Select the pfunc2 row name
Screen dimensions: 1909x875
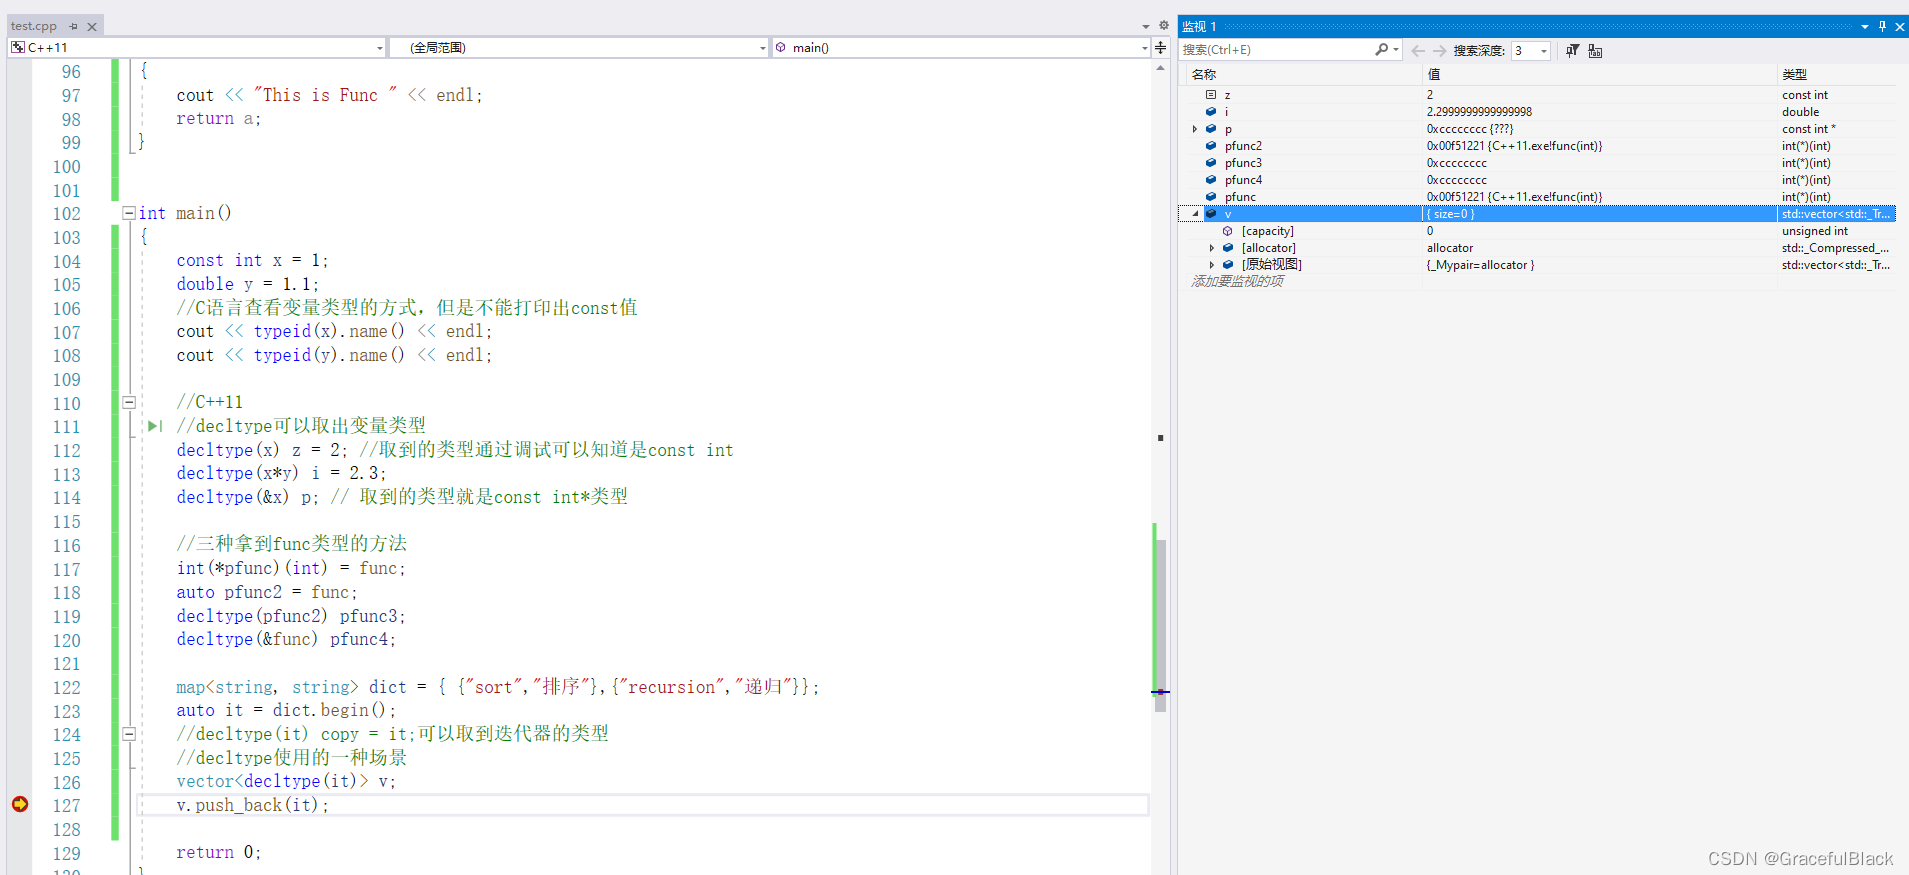click(x=1243, y=146)
